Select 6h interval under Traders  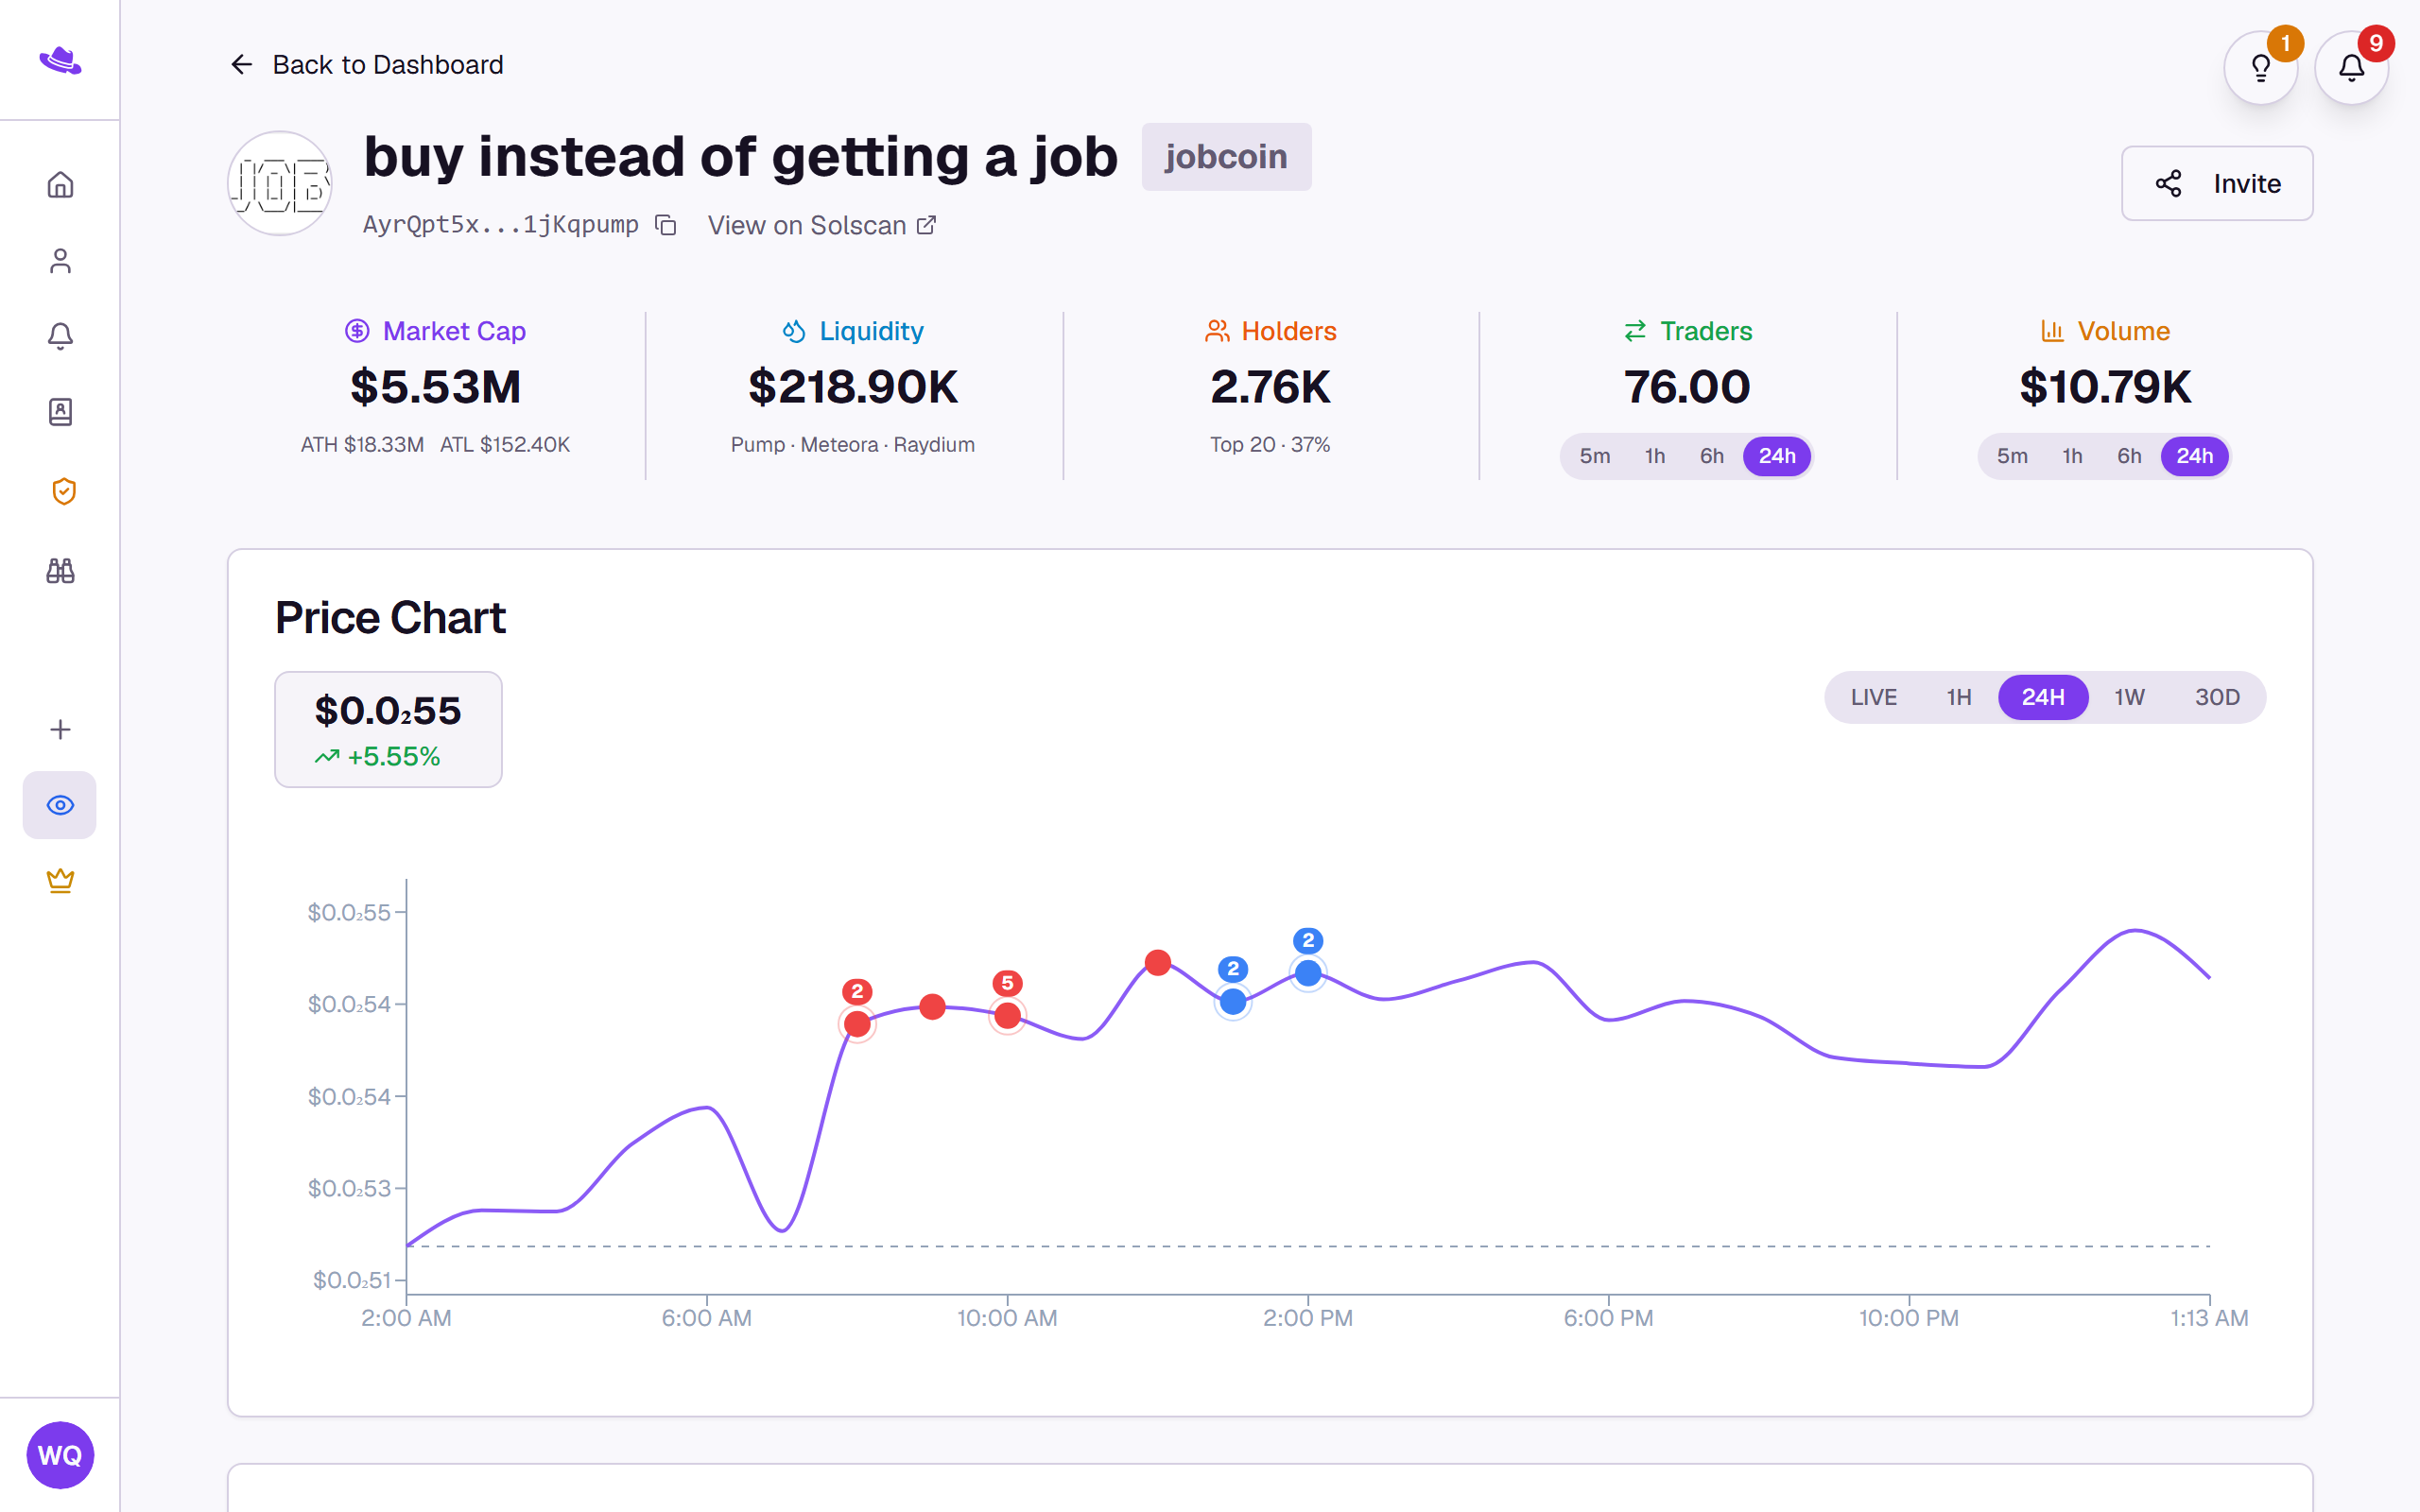[x=1712, y=456]
